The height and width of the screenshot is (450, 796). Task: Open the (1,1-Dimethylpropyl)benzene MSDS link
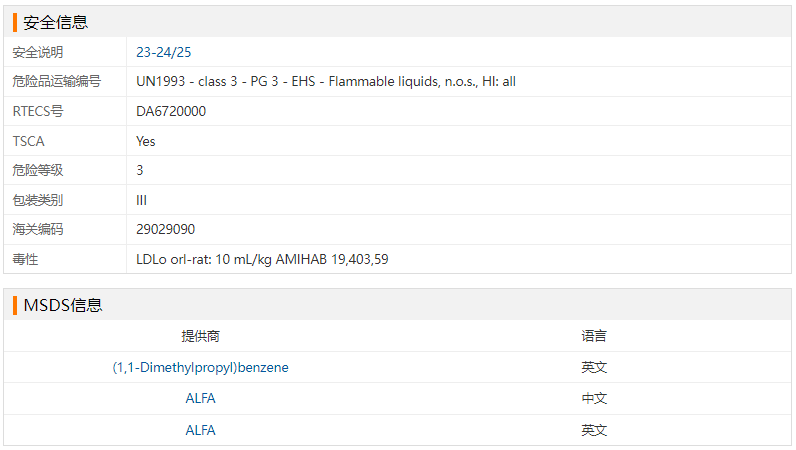coord(200,367)
